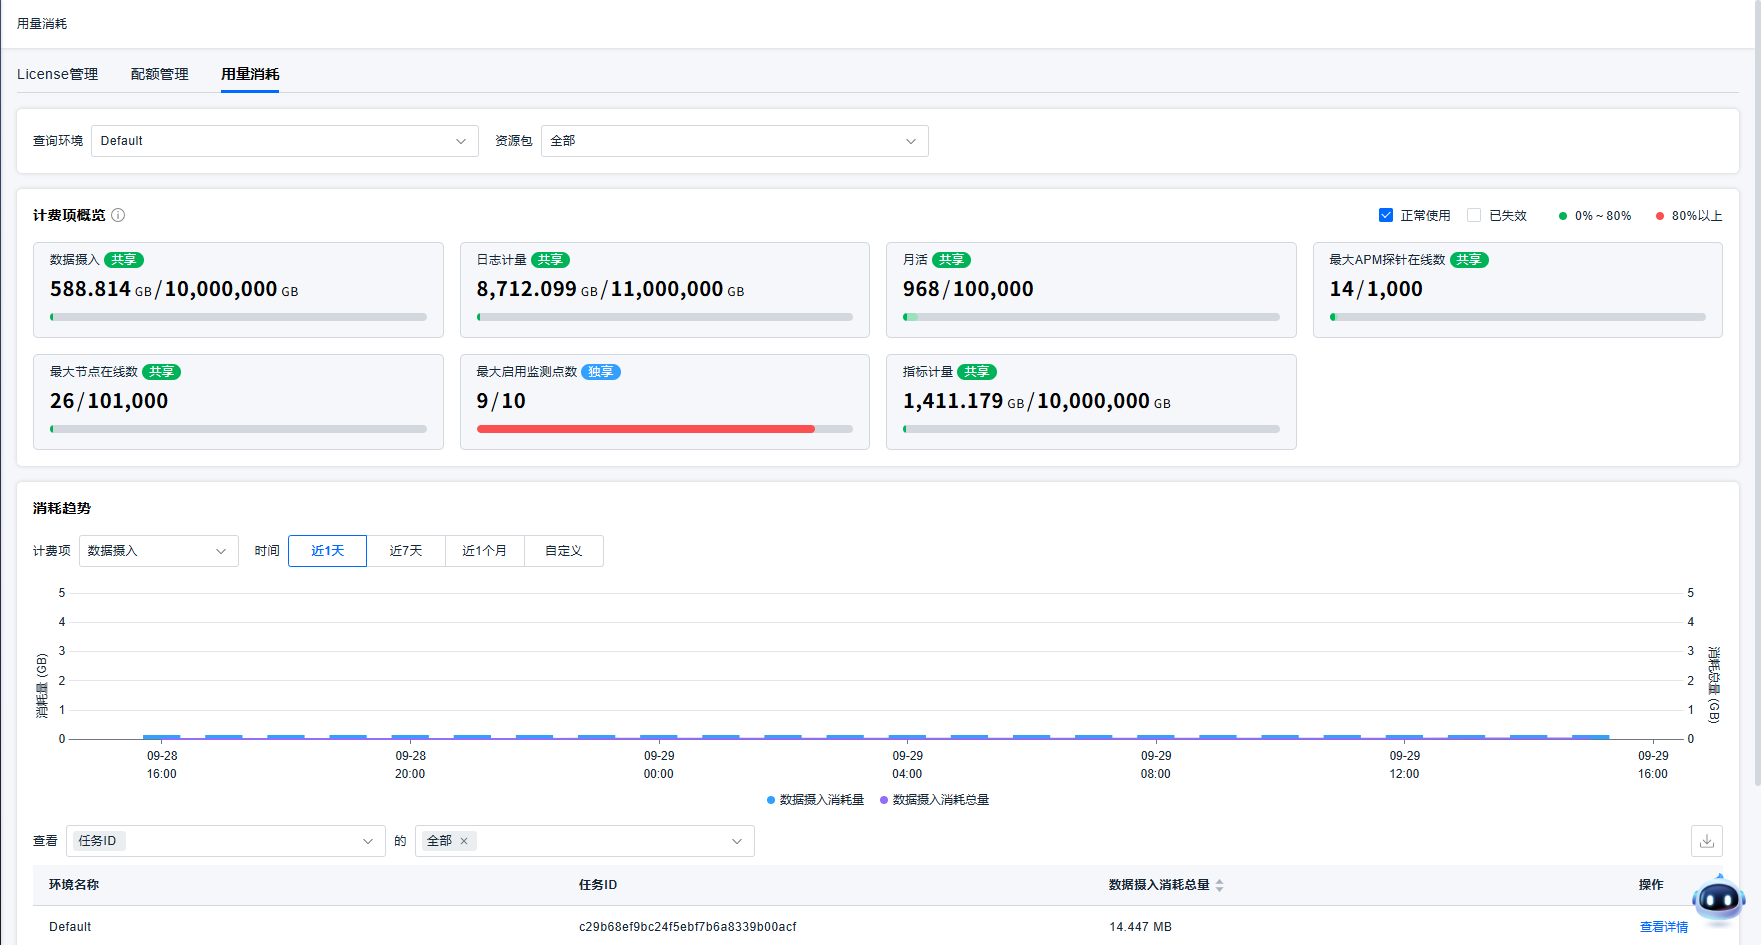Expand the 资源包 dropdown

(x=734, y=141)
